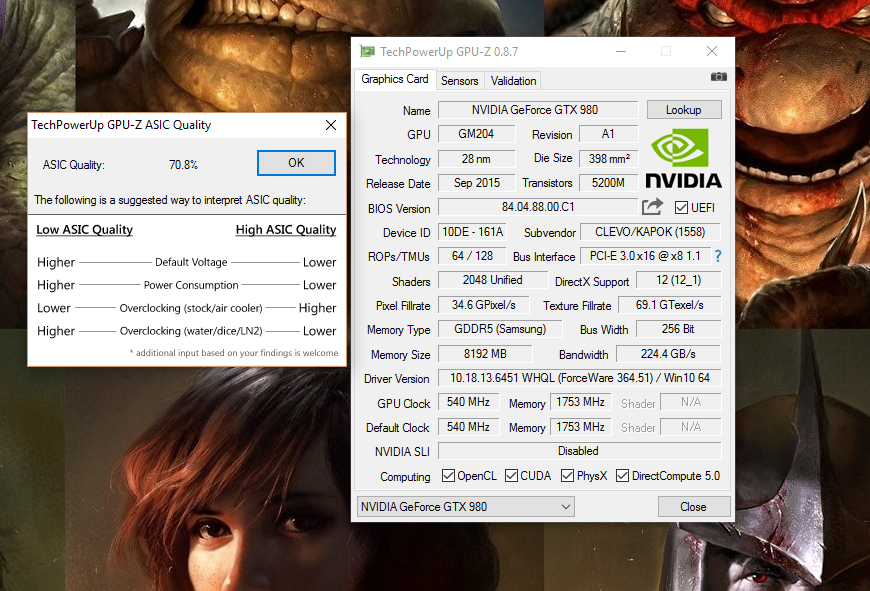Click the Bus Interface field PCI-E 3.0

pos(645,256)
